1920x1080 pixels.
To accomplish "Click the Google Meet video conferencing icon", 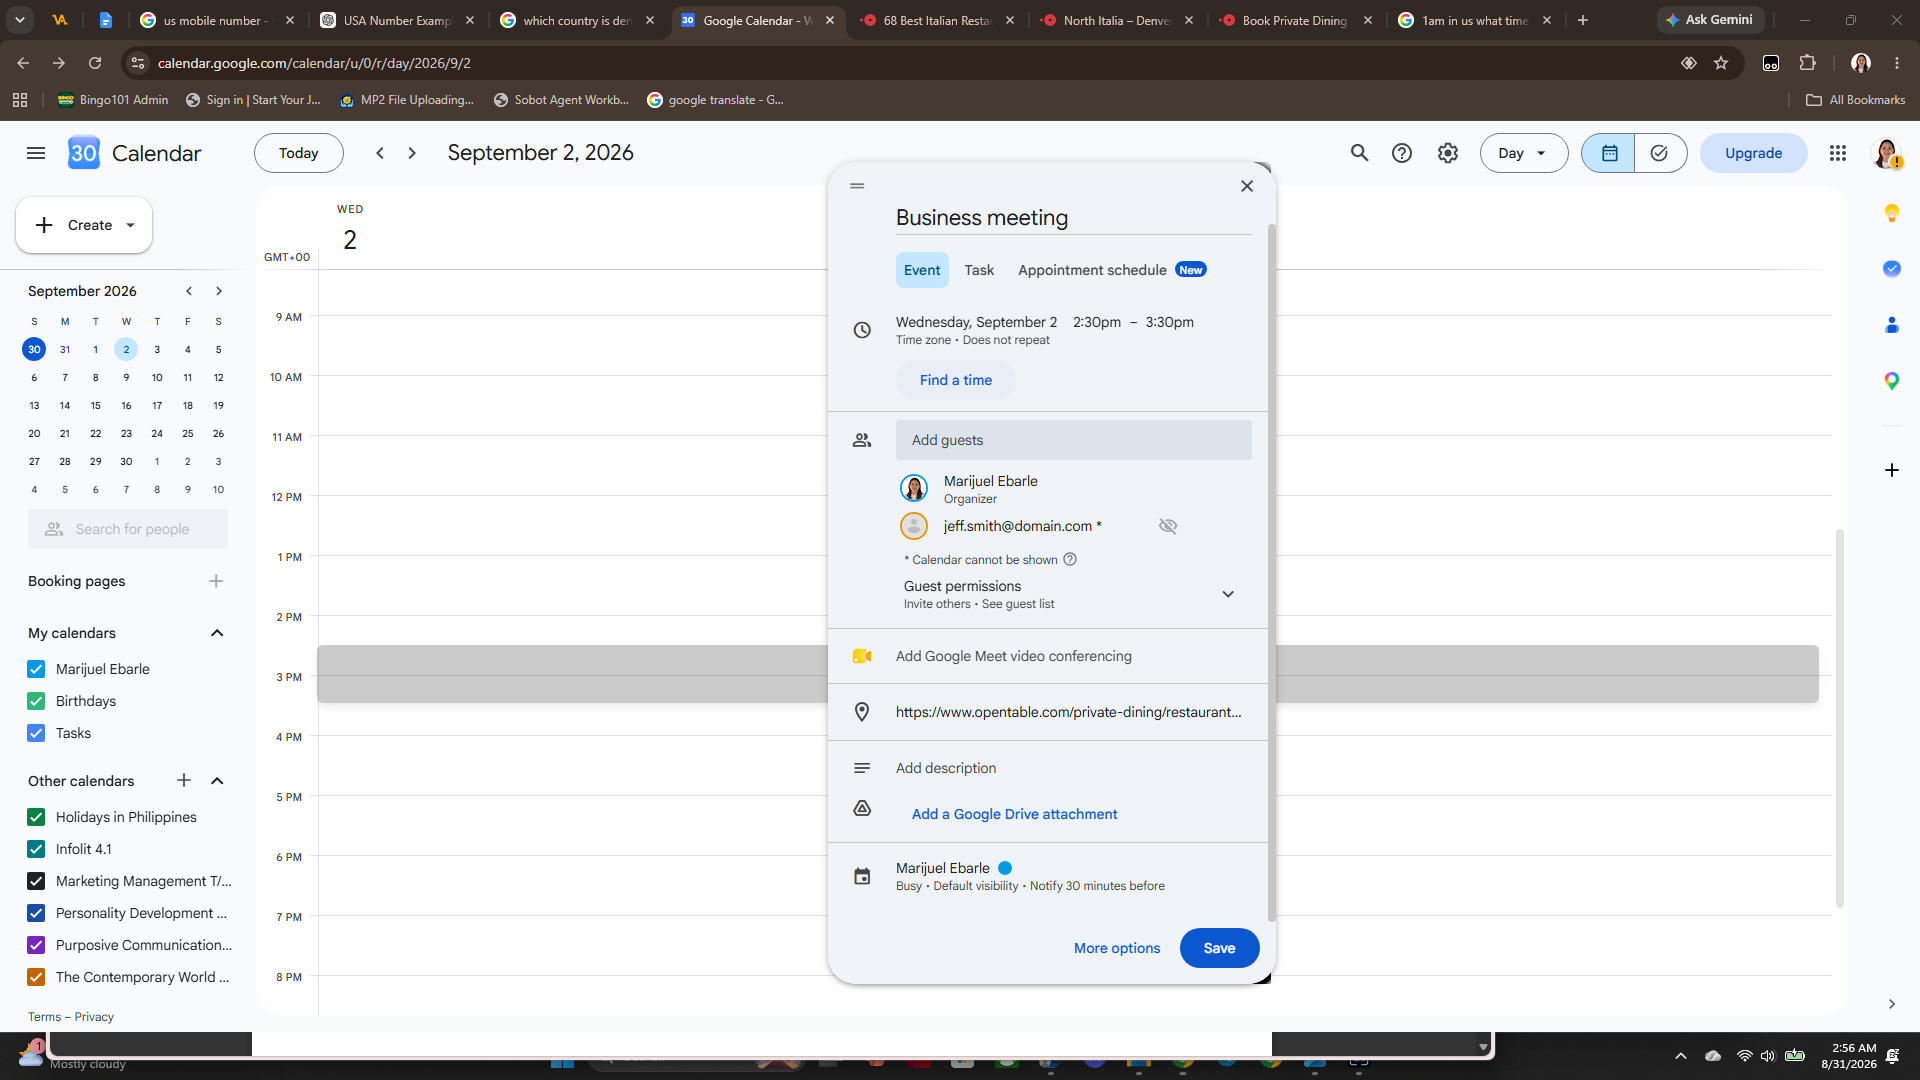I will coord(862,656).
